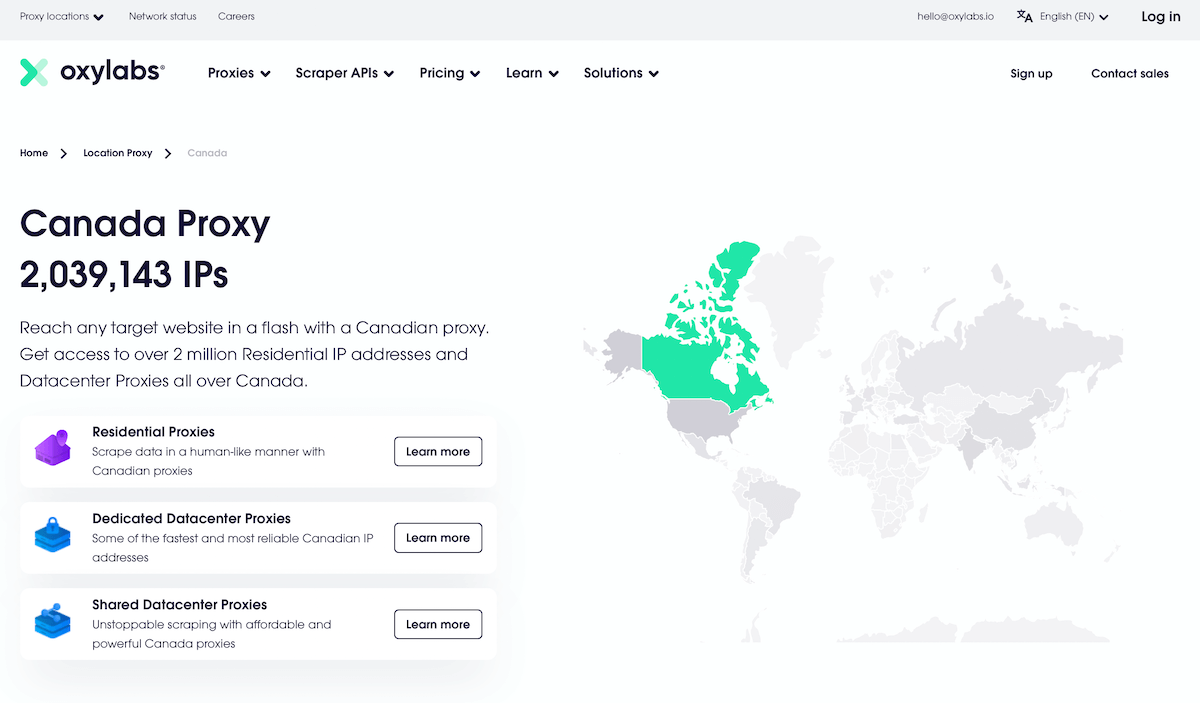
Task: Open Location Proxy breadcrumb link
Action: 118,153
